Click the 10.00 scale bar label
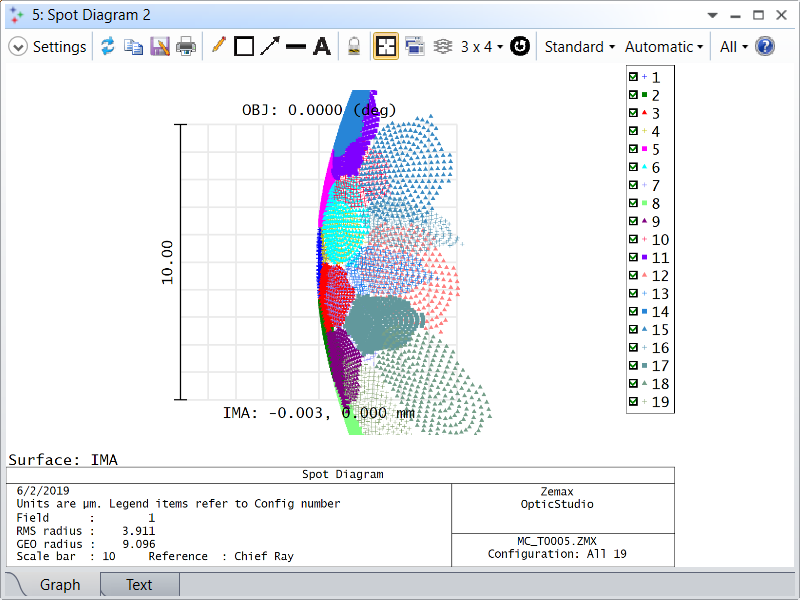The width and height of the screenshot is (800, 600). (167, 262)
